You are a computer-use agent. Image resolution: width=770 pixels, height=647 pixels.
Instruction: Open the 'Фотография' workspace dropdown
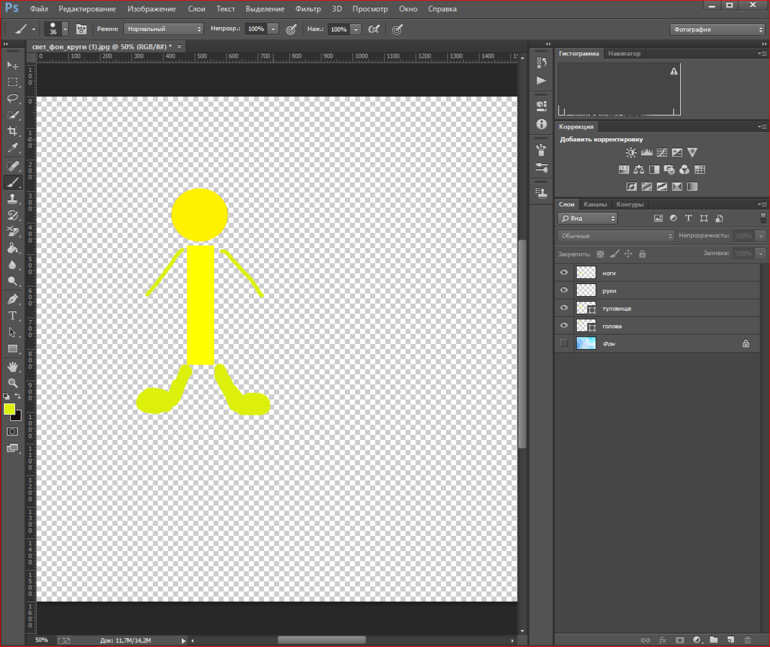(716, 29)
